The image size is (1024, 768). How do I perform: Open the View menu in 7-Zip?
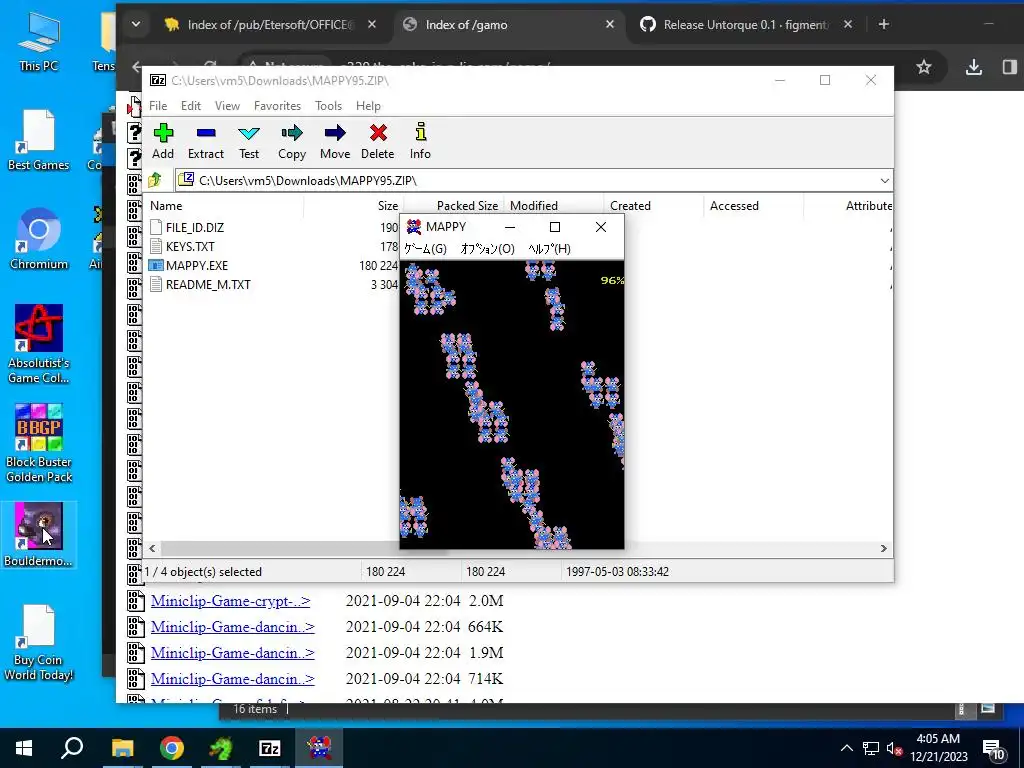click(227, 106)
